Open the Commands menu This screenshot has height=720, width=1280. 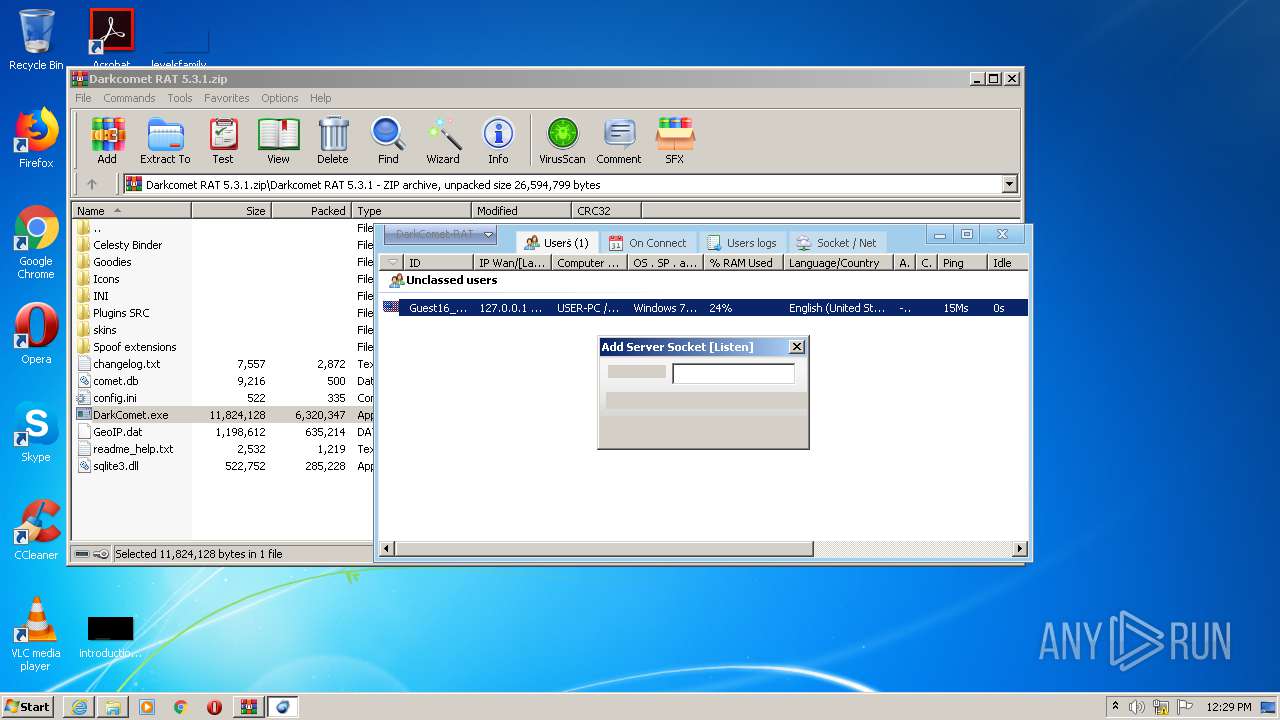tap(129, 98)
